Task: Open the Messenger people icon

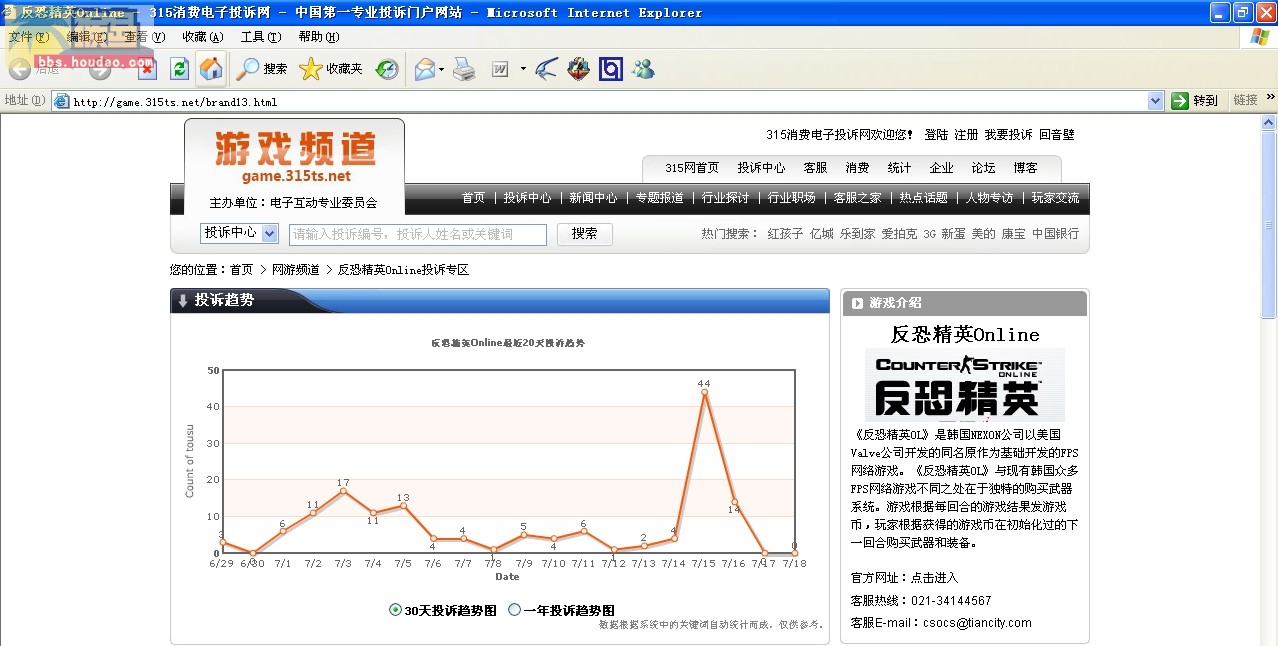Action: point(643,69)
